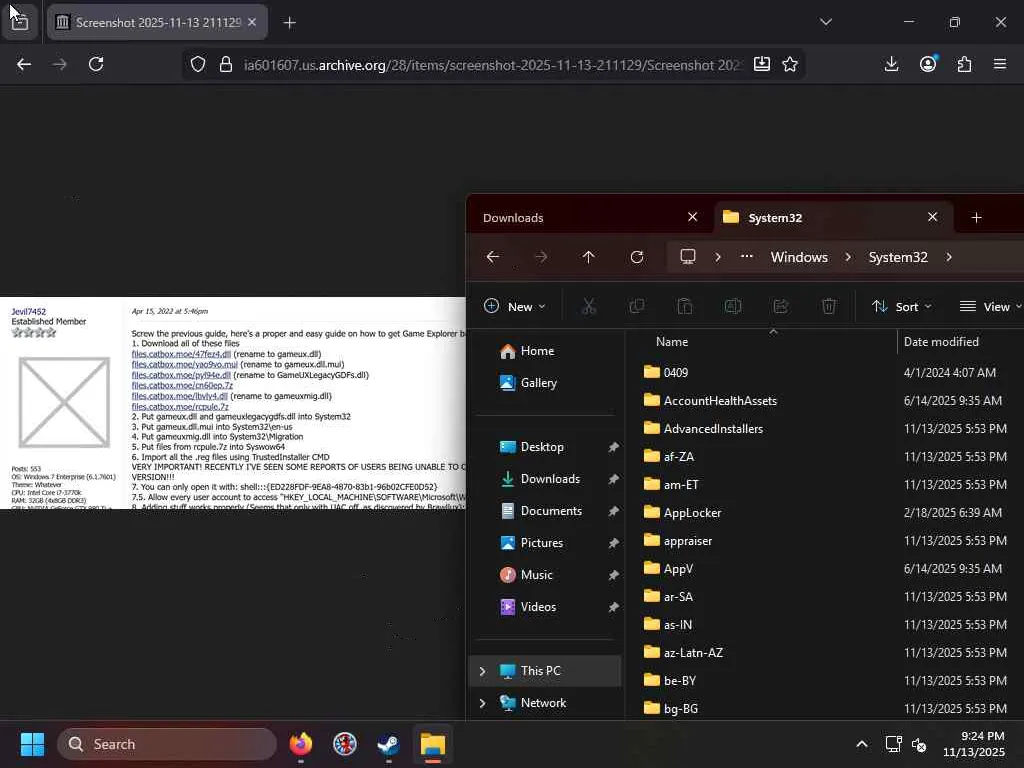Expand This PC tree node
Image resolution: width=1024 pixels, height=768 pixels.
(x=483, y=671)
